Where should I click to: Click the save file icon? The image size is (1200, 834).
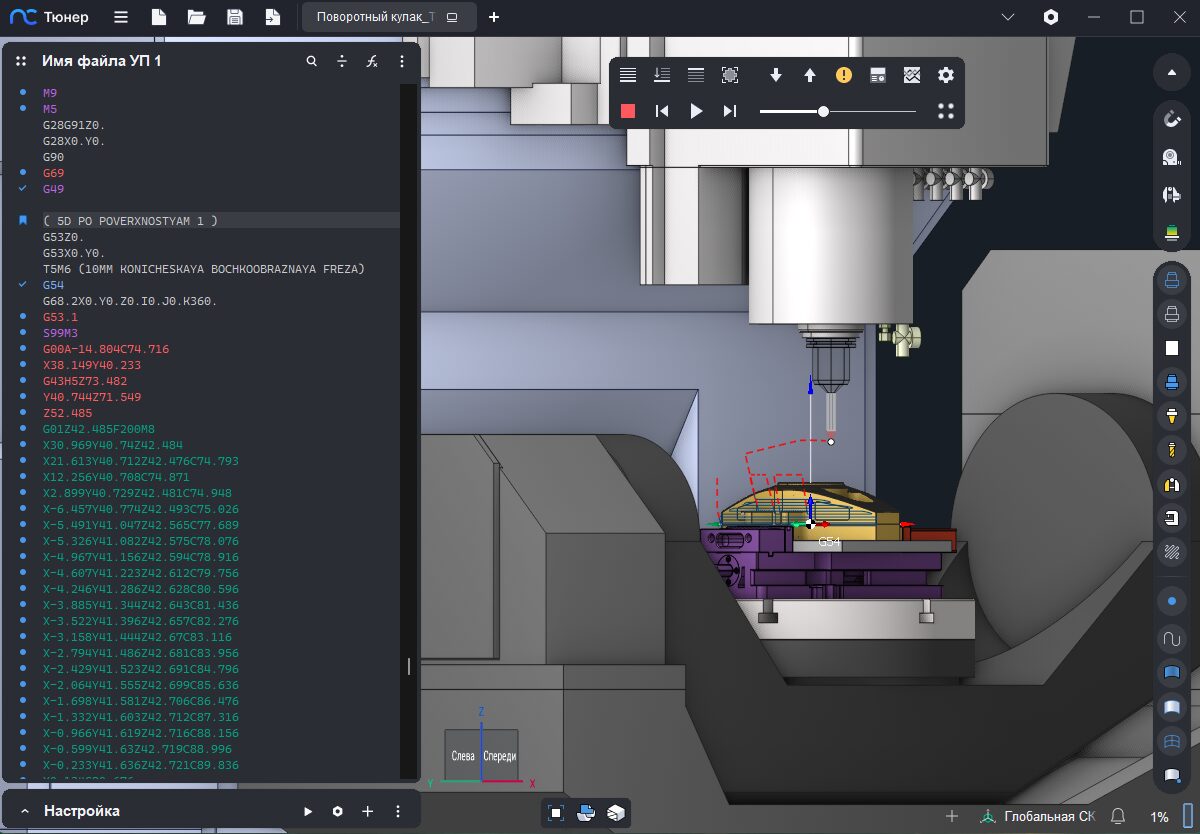235,17
